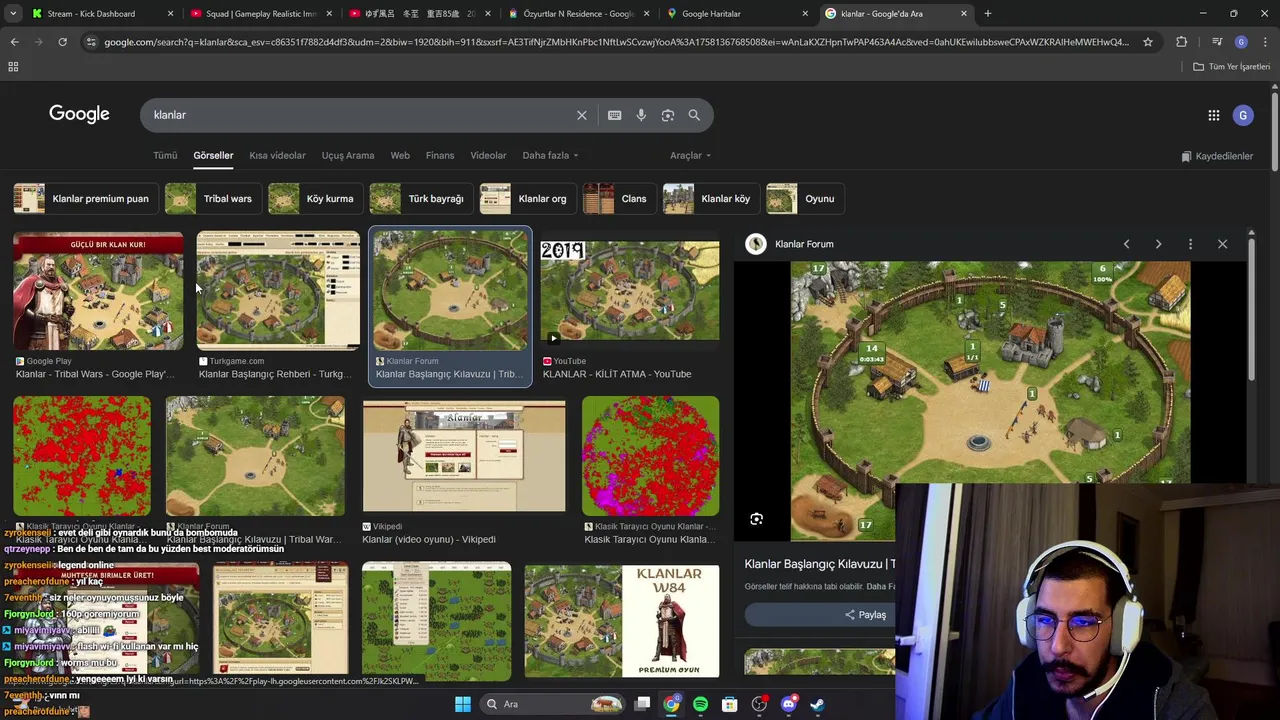
Task: Open more options in the preview panel
Action: tap(1190, 244)
